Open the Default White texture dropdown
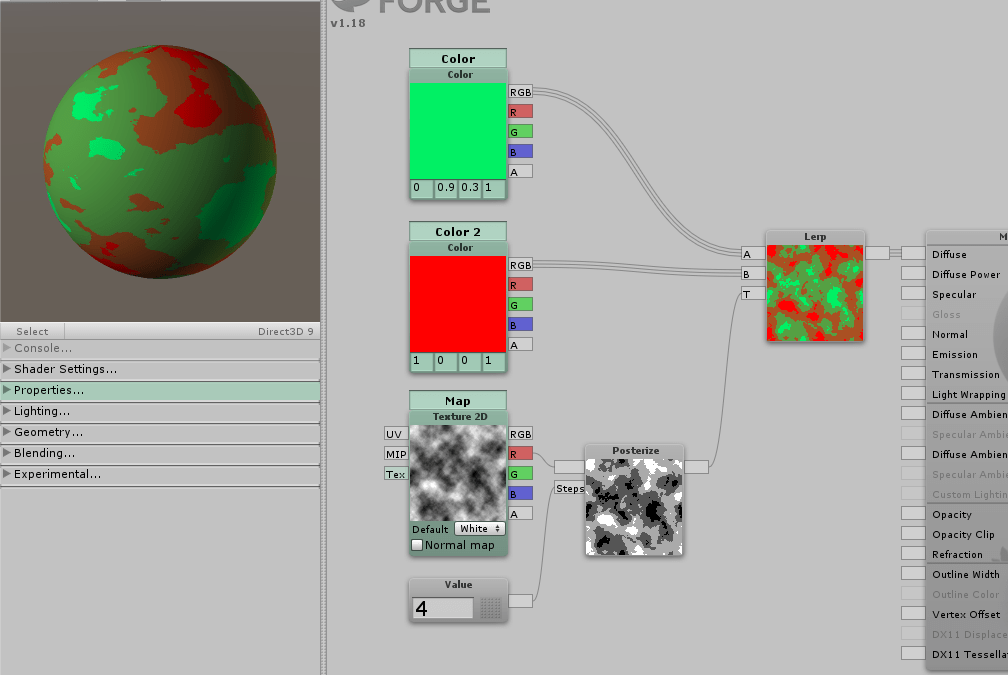This screenshot has width=1008, height=675. pos(479,528)
